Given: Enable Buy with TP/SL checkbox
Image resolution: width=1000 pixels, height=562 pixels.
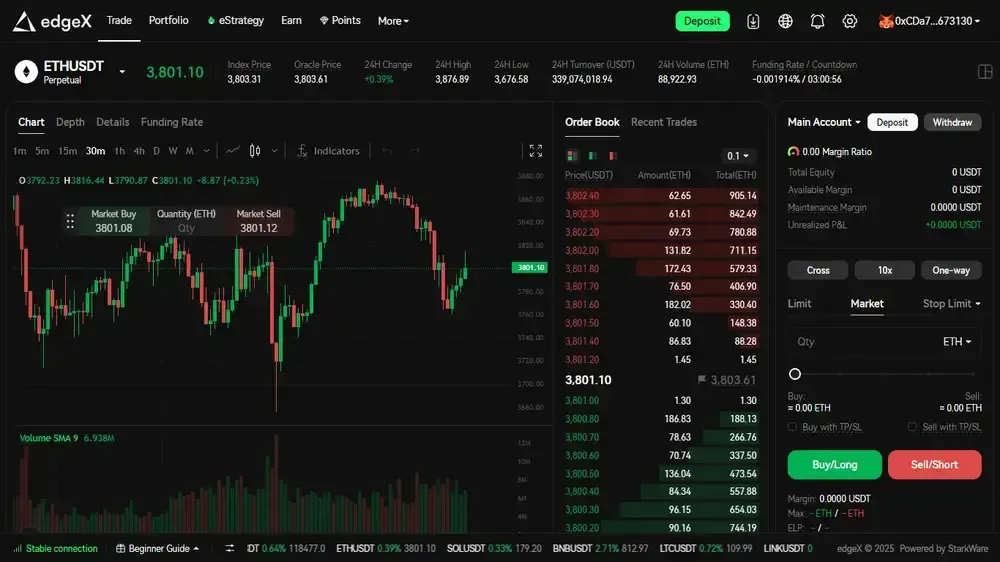Looking at the screenshot, I should pyautogui.click(x=792, y=427).
